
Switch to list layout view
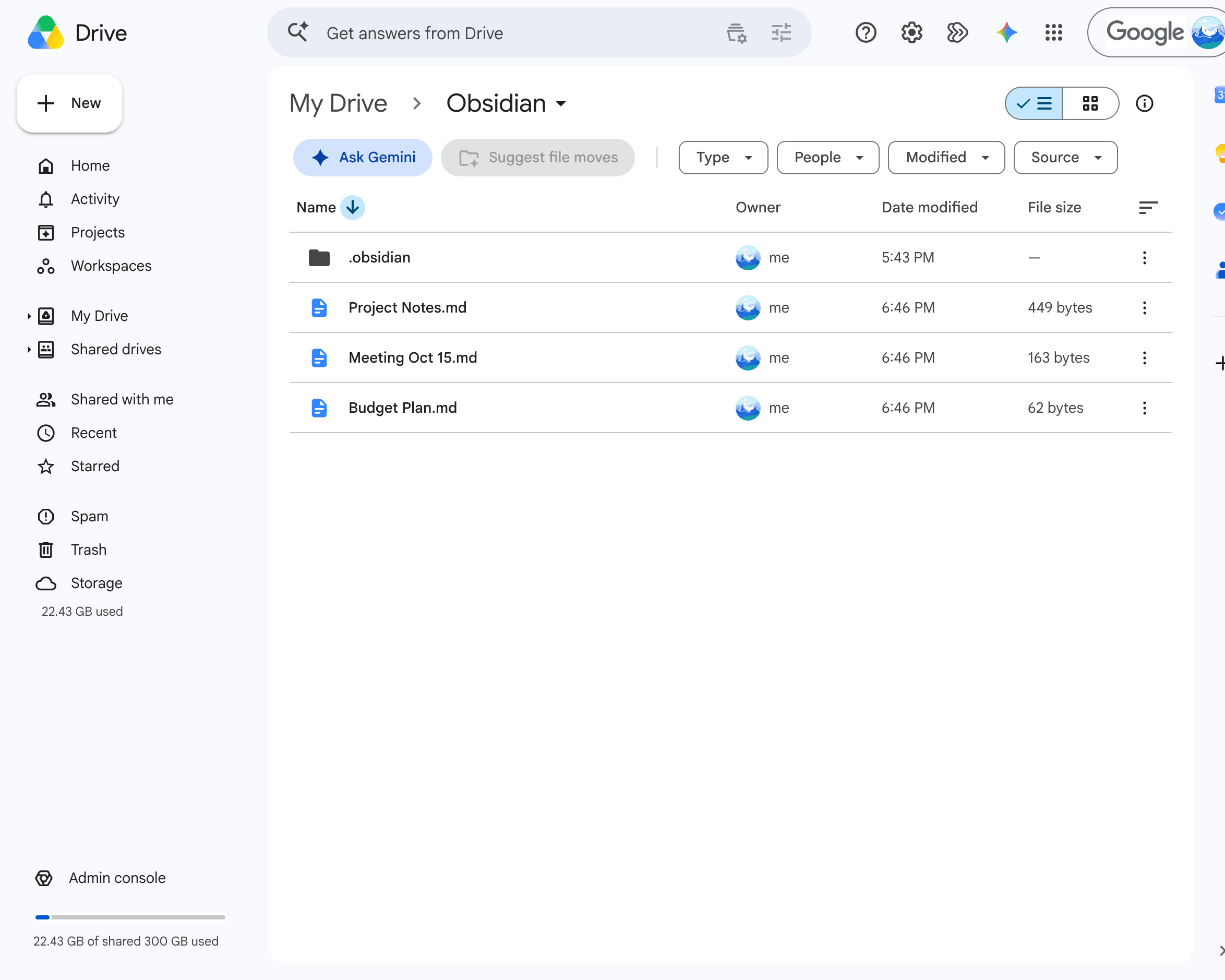1034,103
